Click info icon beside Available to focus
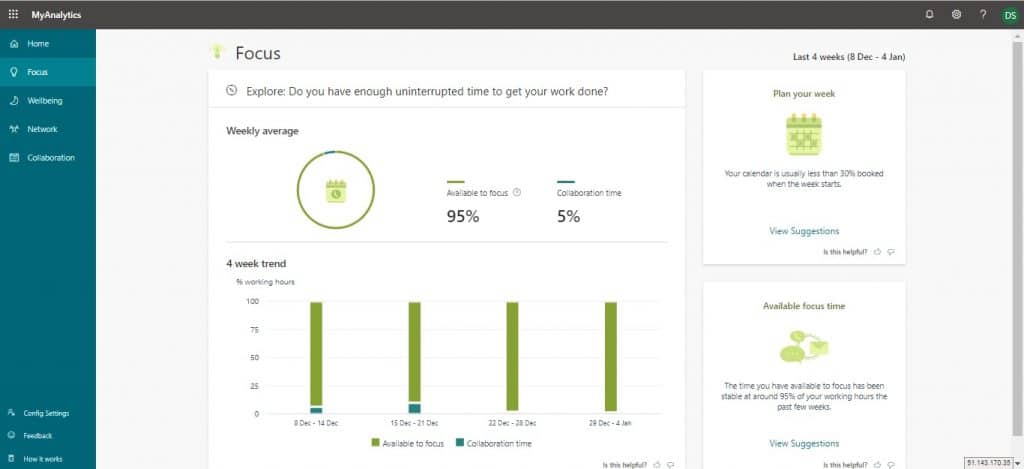Screen dimensions: 1024x469 tap(517, 192)
